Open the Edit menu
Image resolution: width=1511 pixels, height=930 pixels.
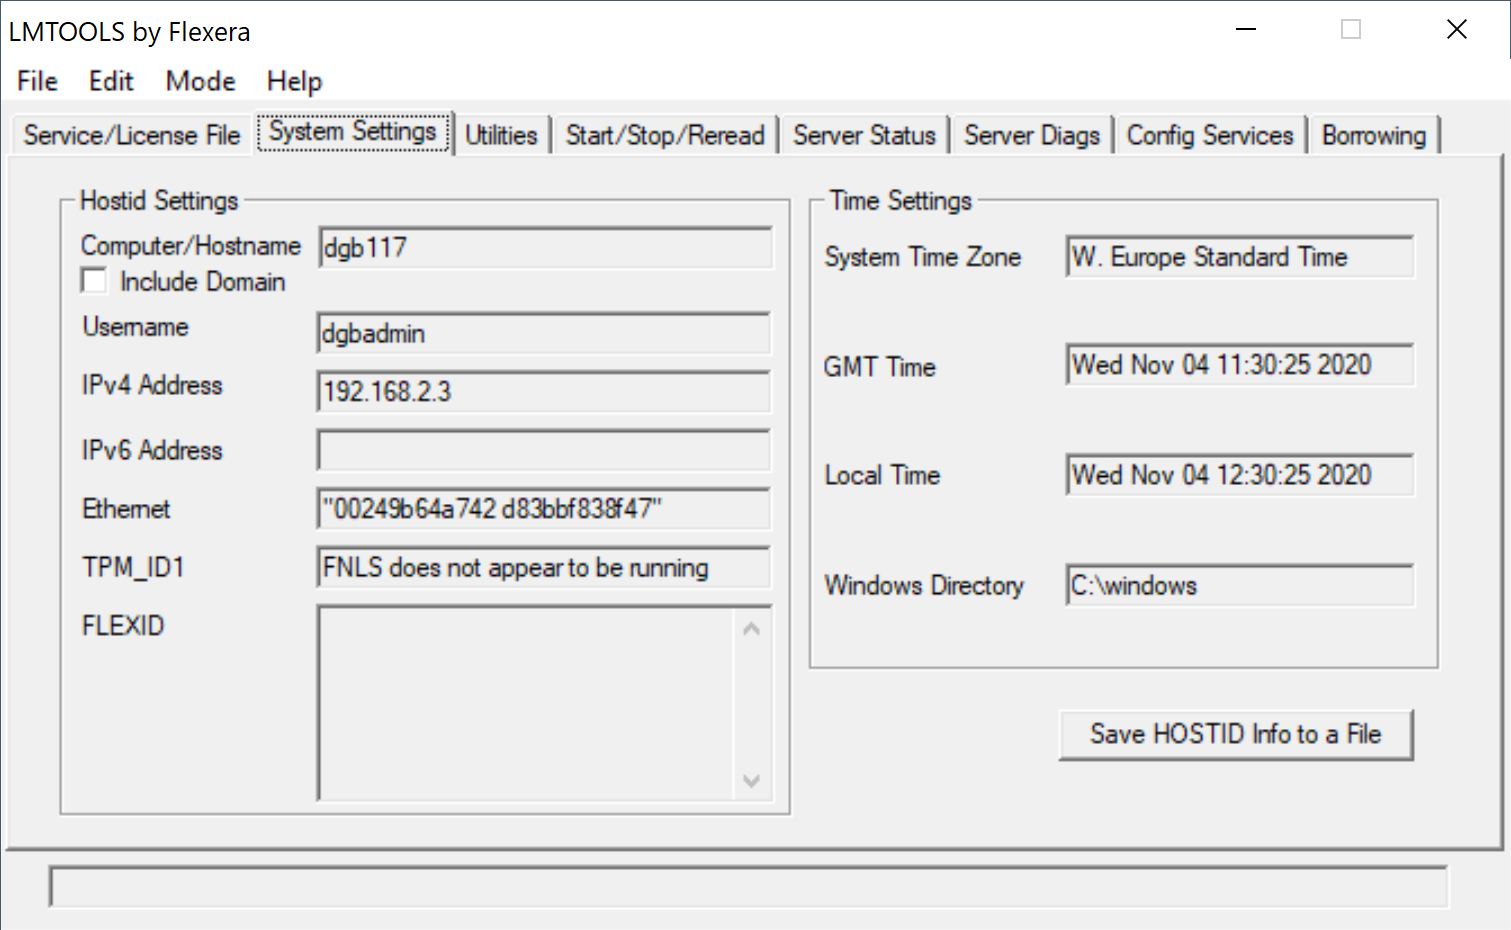click(x=110, y=81)
